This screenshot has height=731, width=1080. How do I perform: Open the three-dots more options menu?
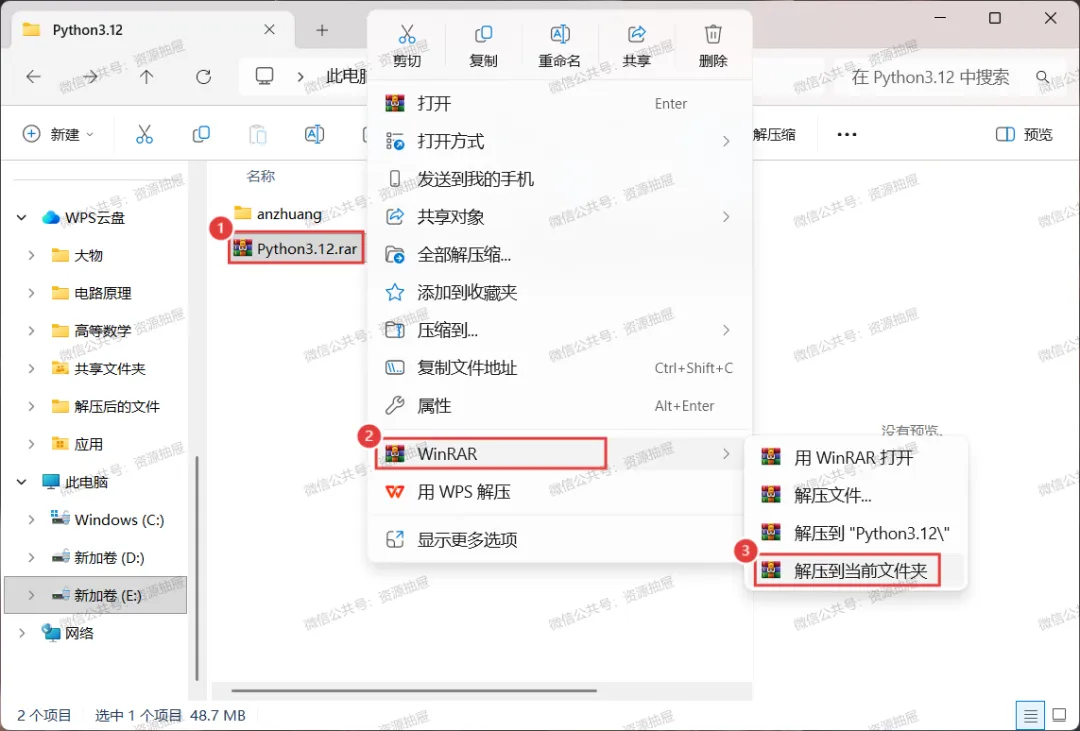847,134
